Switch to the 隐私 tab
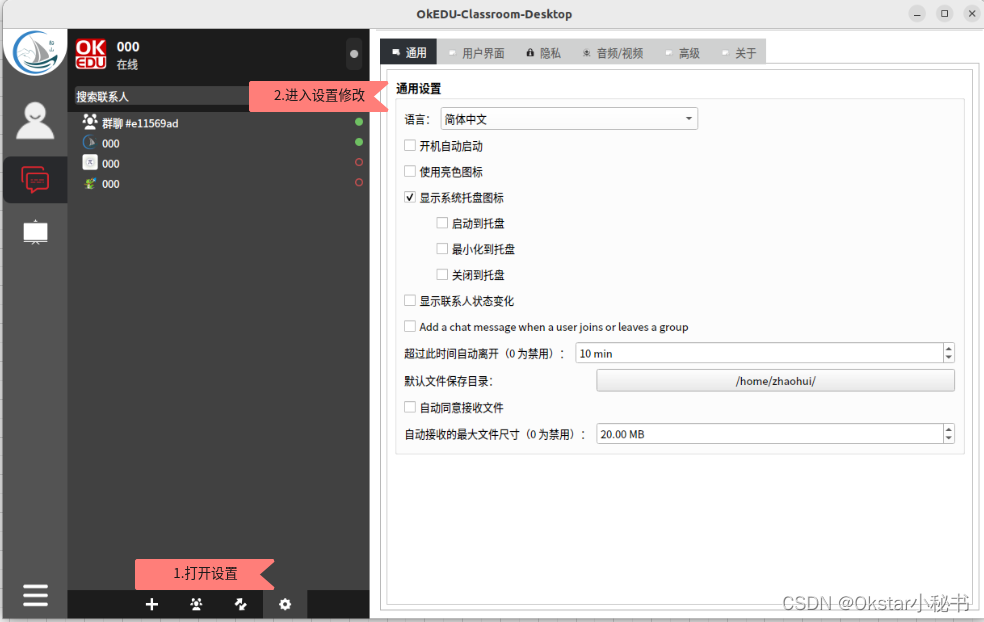The width and height of the screenshot is (984, 622). (x=543, y=53)
